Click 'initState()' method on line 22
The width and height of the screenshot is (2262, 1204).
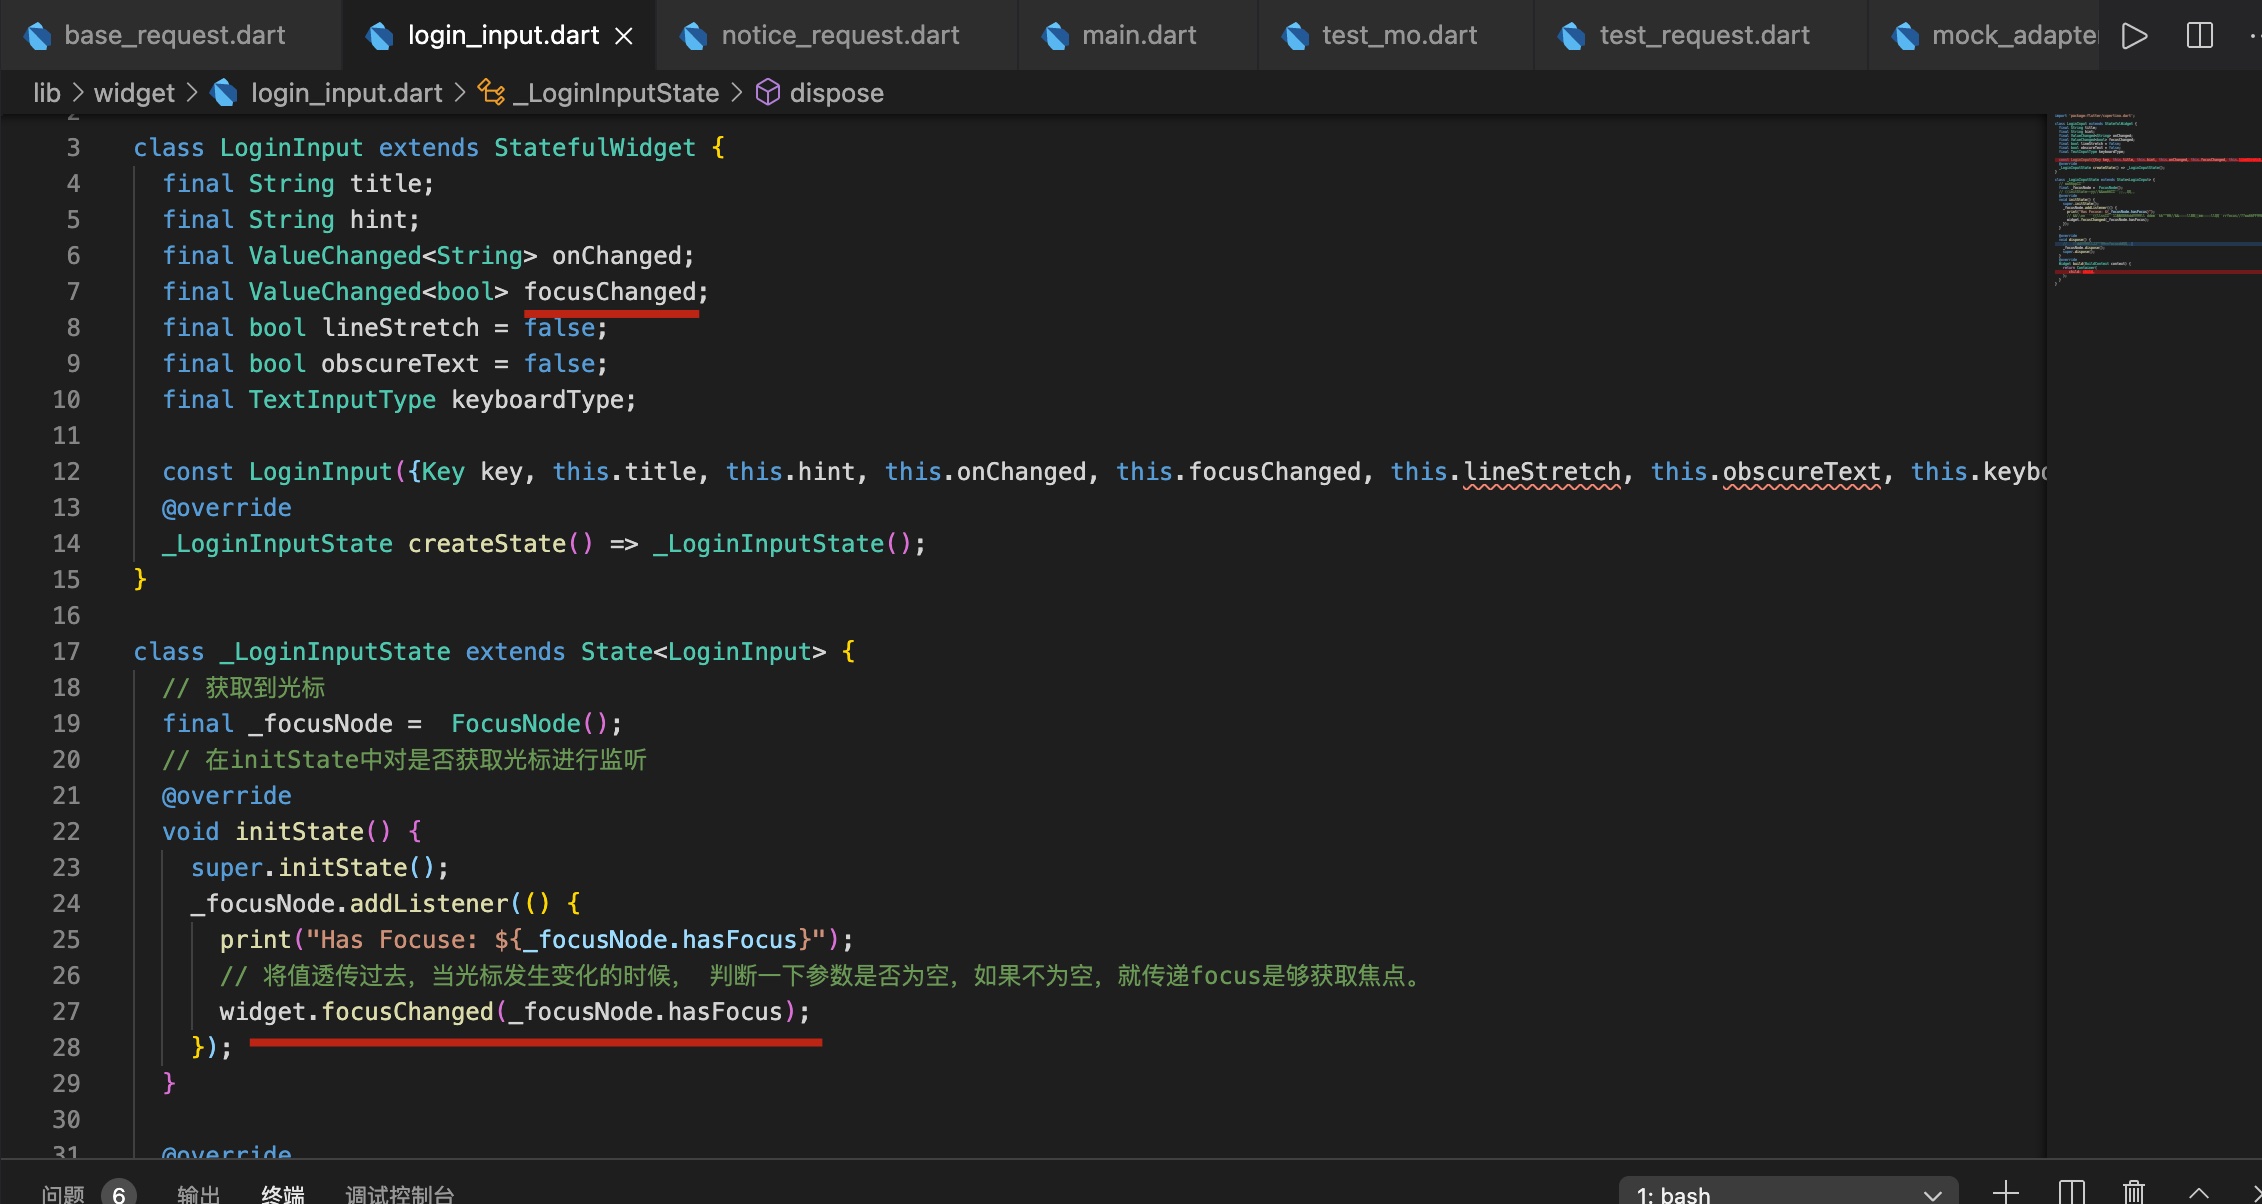[x=312, y=832]
